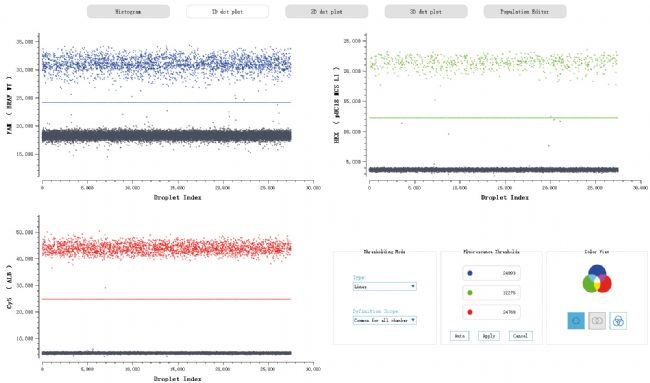Open the Population Editor tab
The image size is (650, 383).
tap(525, 12)
